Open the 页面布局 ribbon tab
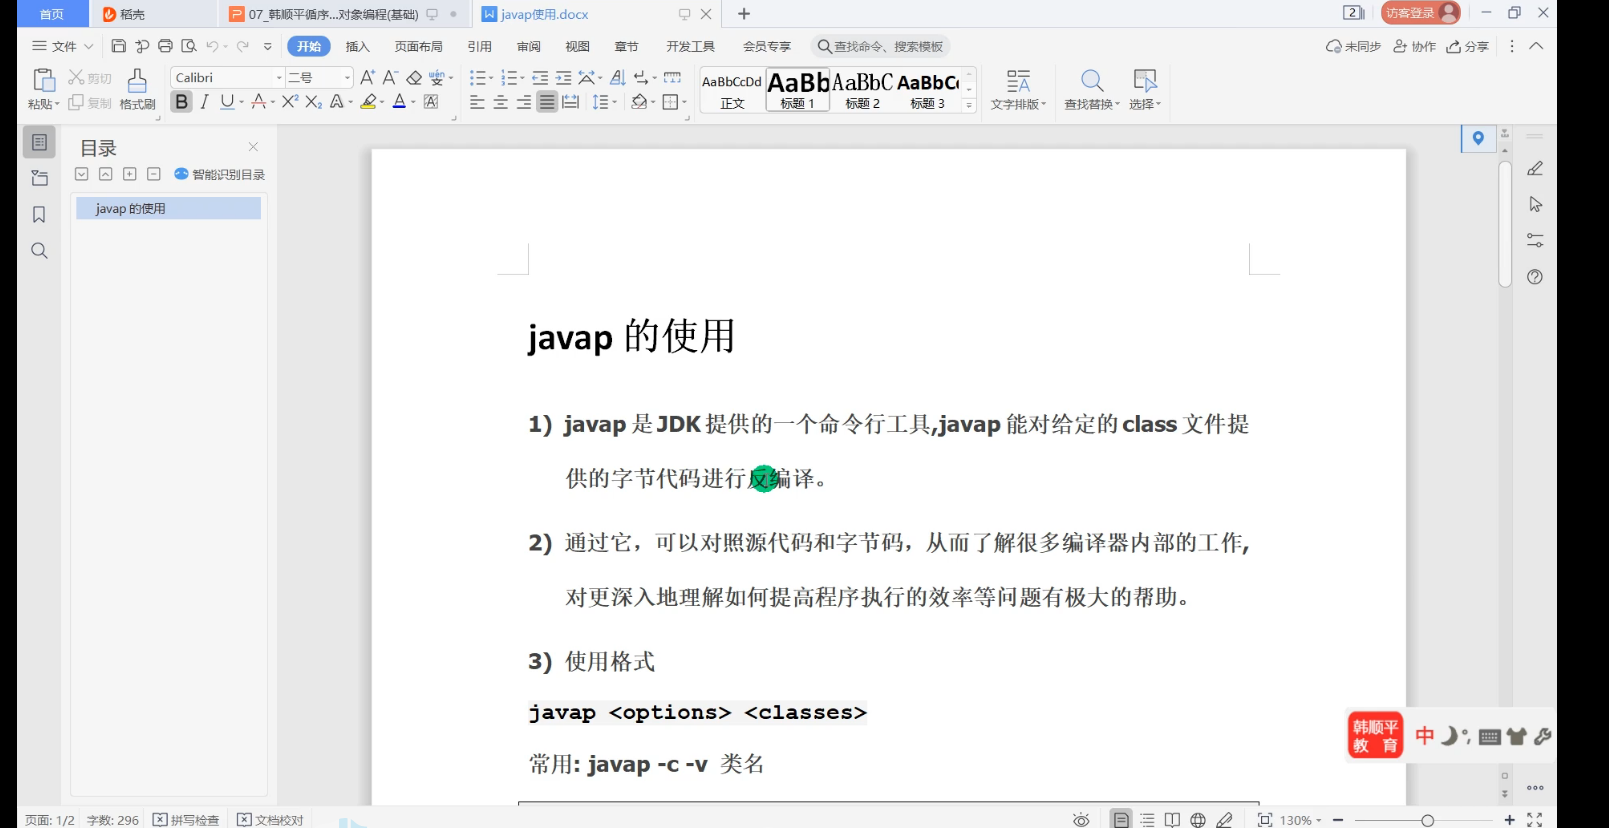1609x828 pixels. click(x=418, y=46)
